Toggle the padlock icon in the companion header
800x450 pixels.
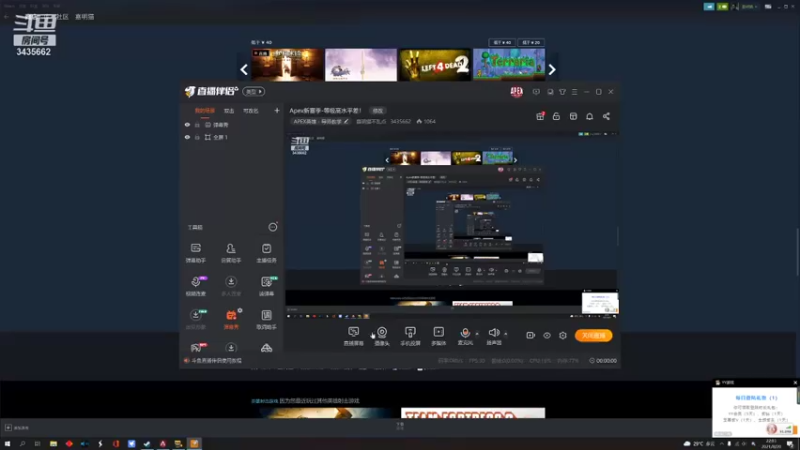point(556,116)
